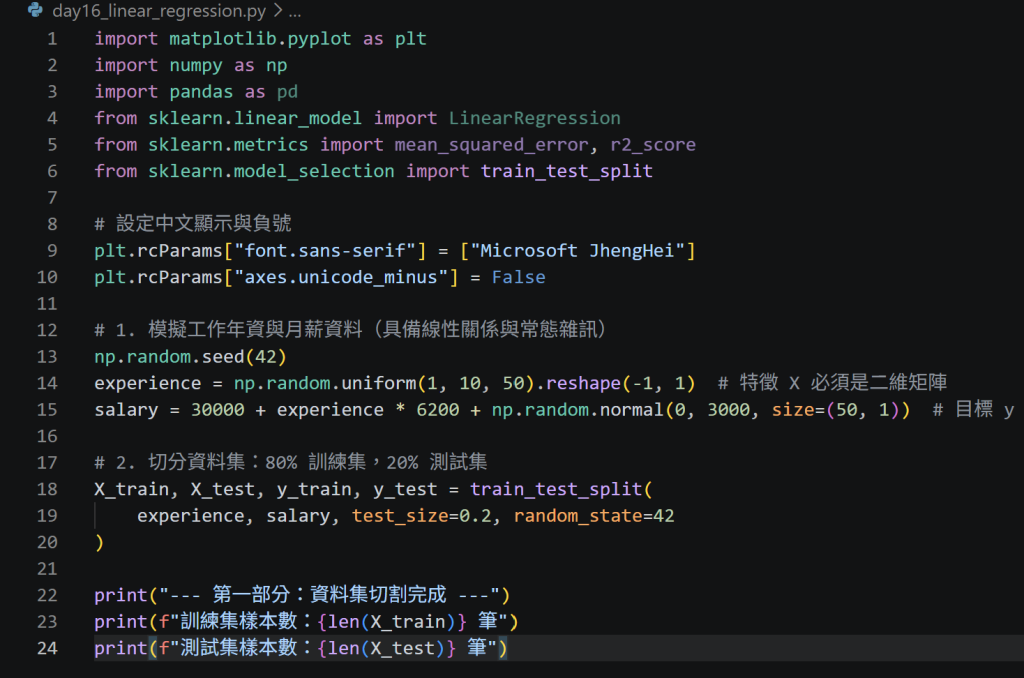Expand the breadcrumb ellipsis after the file name
Image resolution: width=1024 pixels, height=678 pixels.
click(295, 11)
